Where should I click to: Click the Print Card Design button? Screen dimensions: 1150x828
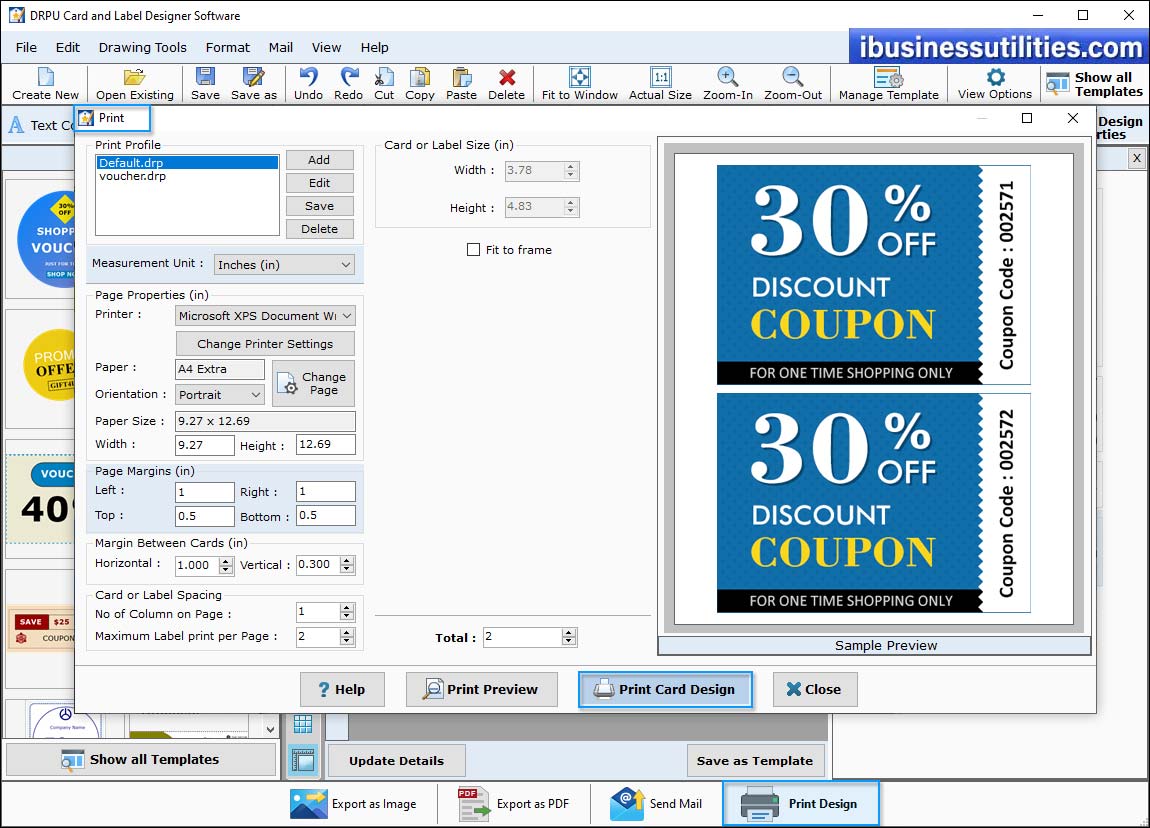665,689
